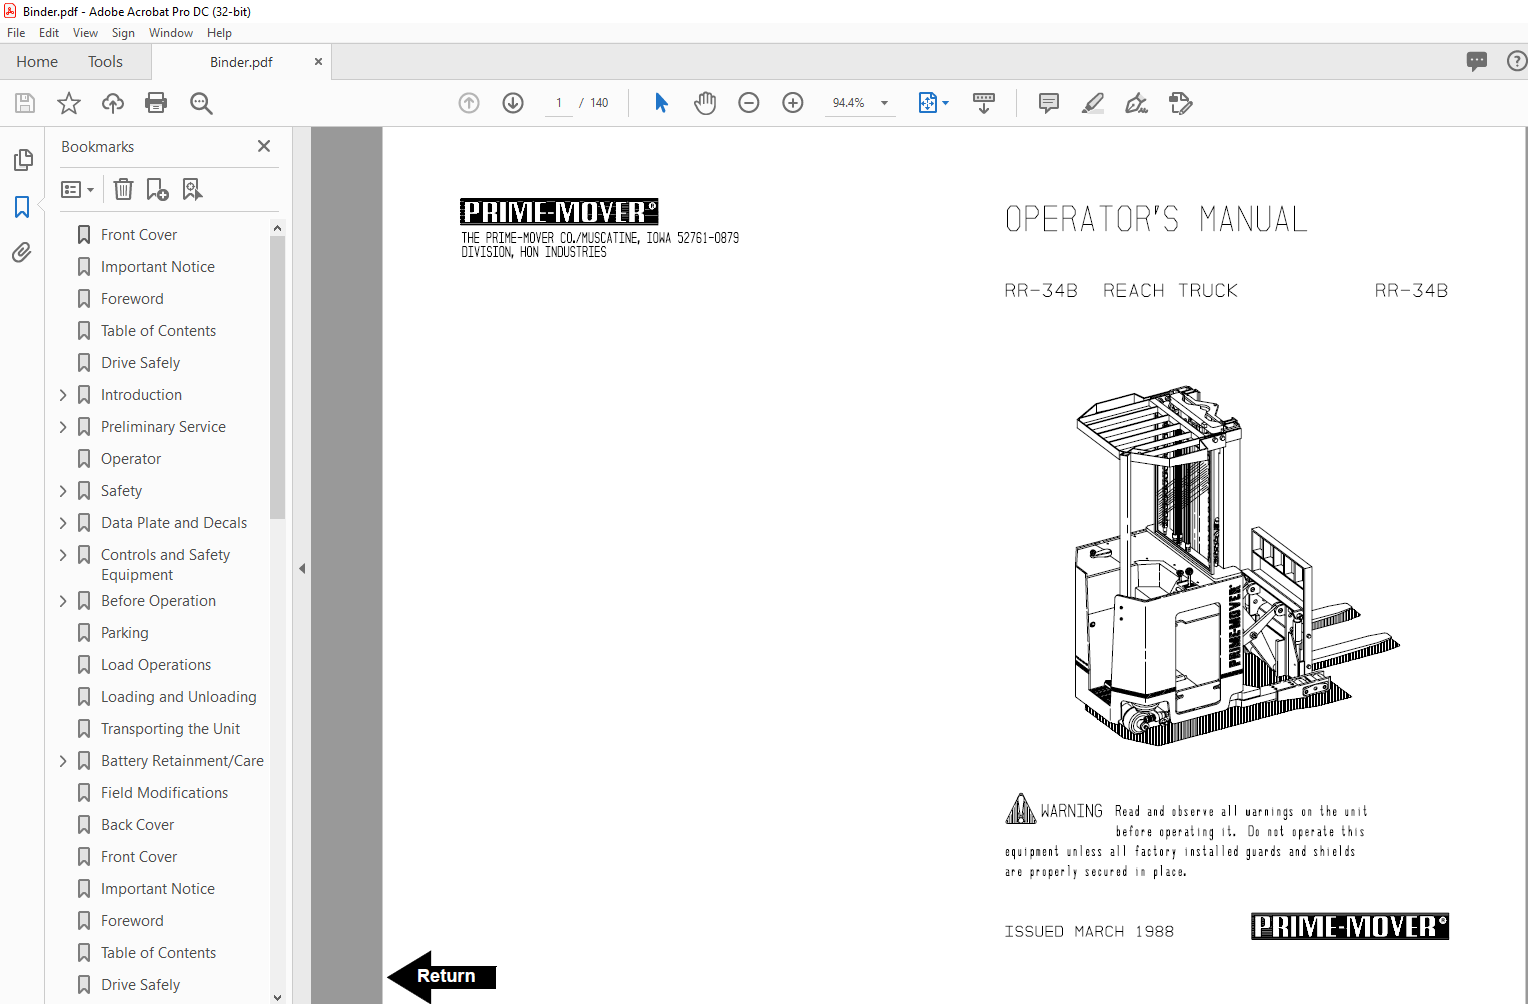The image size is (1528, 1004).
Task: Go to Field Modifications bookmark
Action: 164,793
